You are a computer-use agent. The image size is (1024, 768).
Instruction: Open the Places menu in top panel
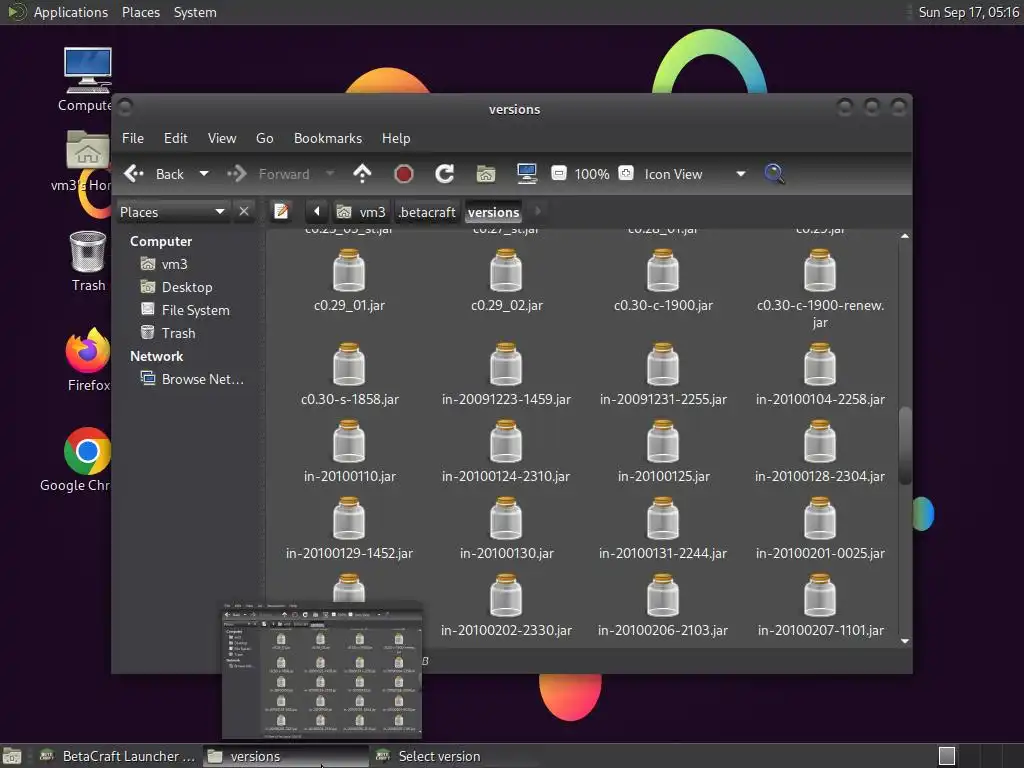coord(140,12)
